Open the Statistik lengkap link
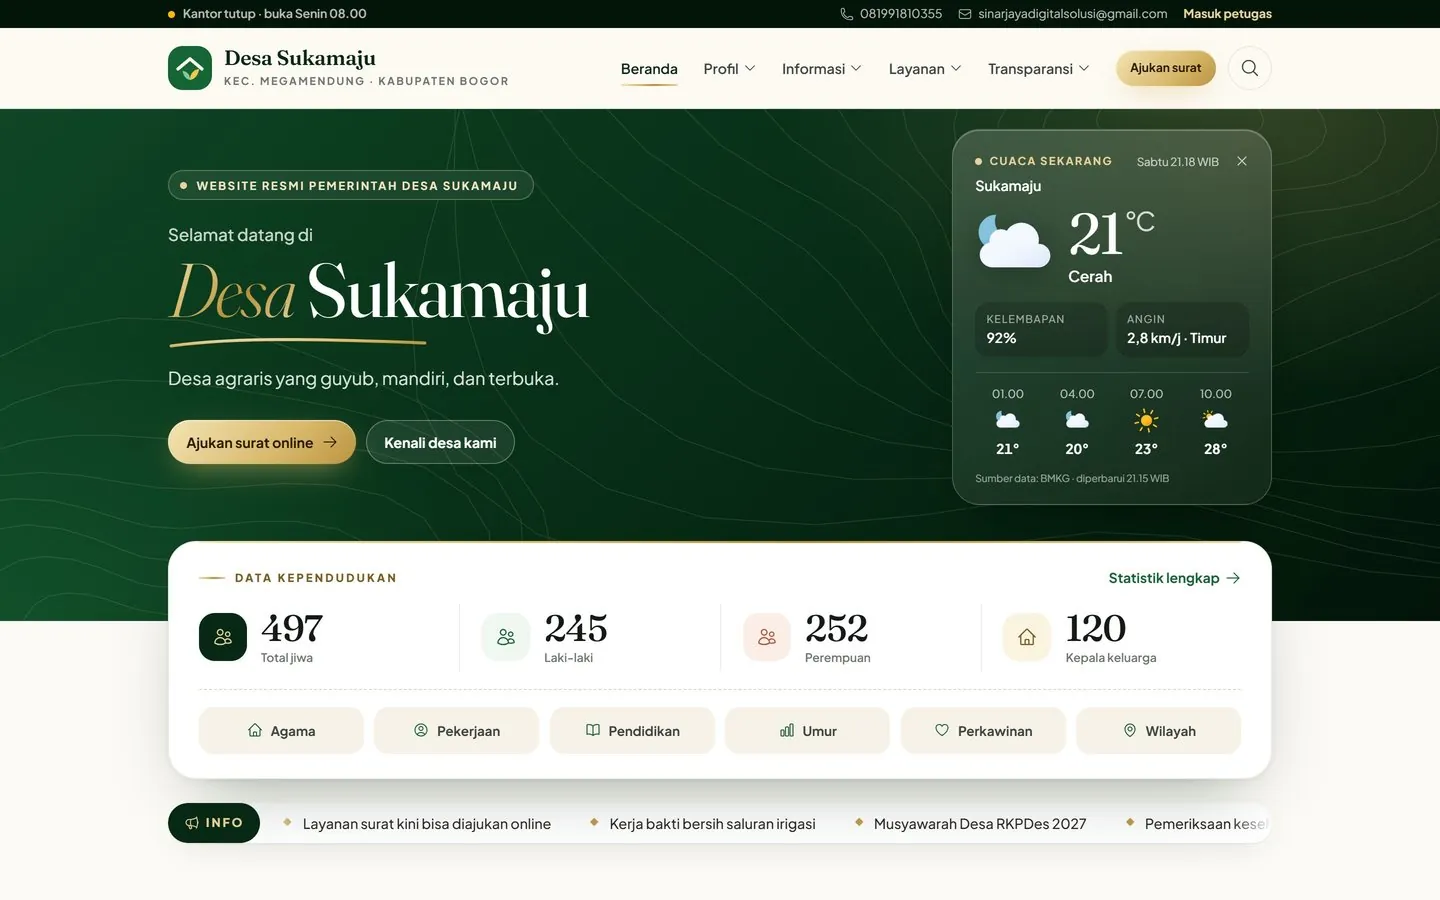The width and height of the screenshot is (1440, 900). [x=1174, y=578]
